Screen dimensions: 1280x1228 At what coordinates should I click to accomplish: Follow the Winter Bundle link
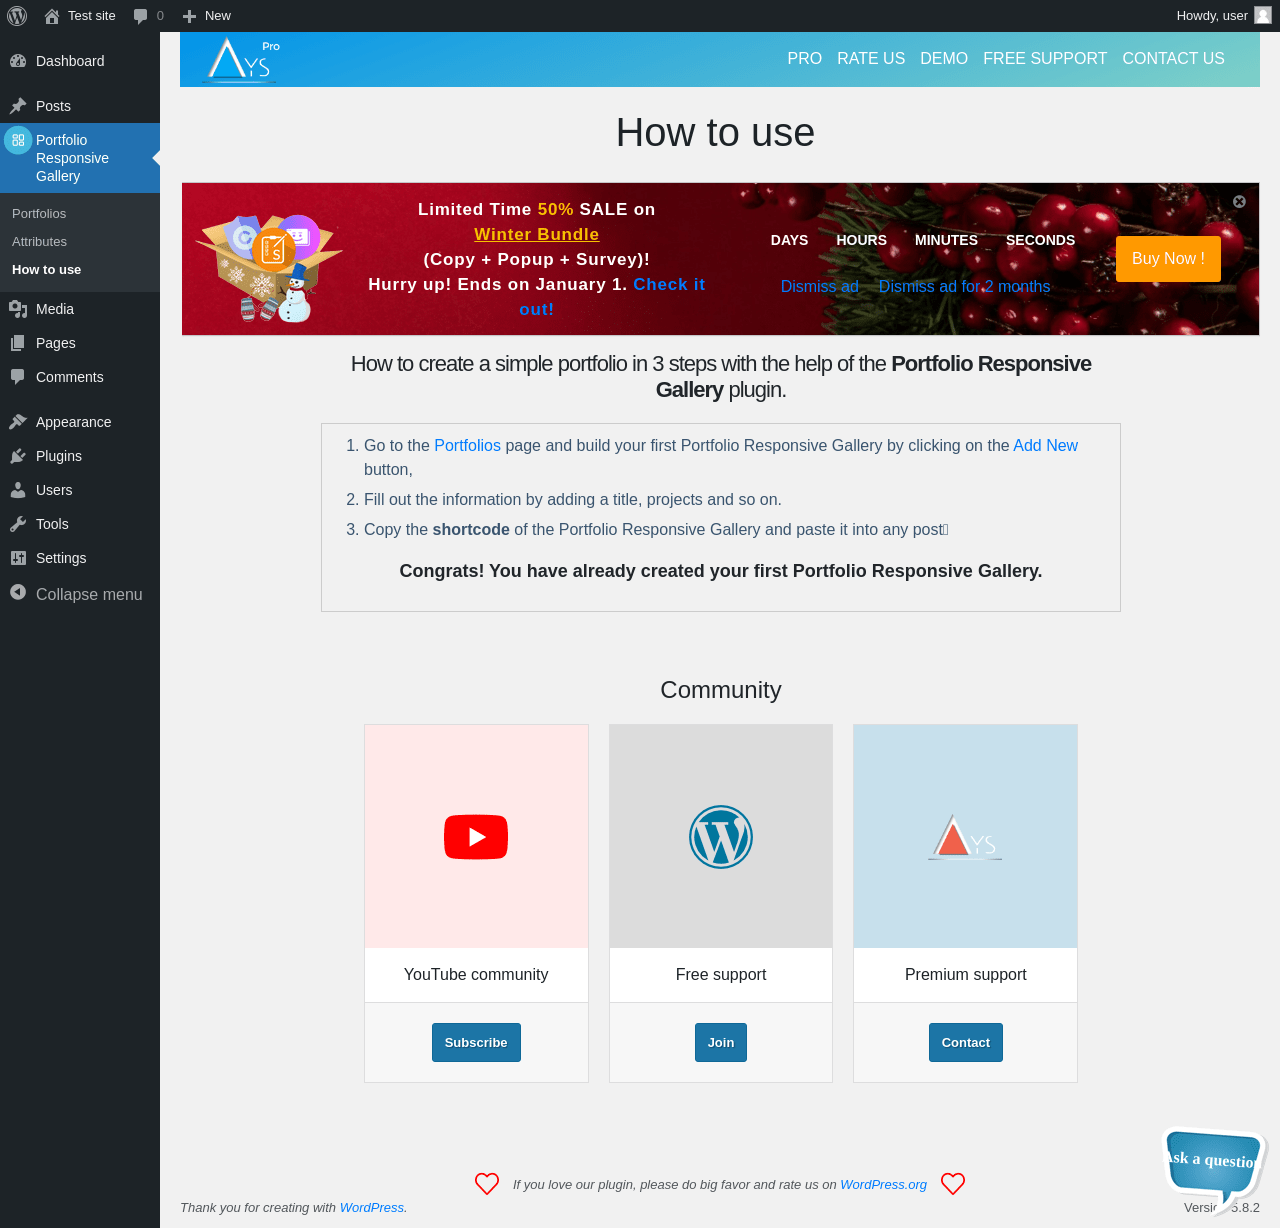[537, 234]
